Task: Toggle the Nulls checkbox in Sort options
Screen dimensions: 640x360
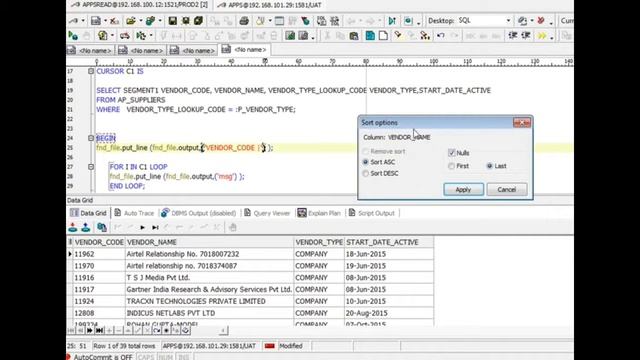Action: pyautogui.click(x=451, y=153)
